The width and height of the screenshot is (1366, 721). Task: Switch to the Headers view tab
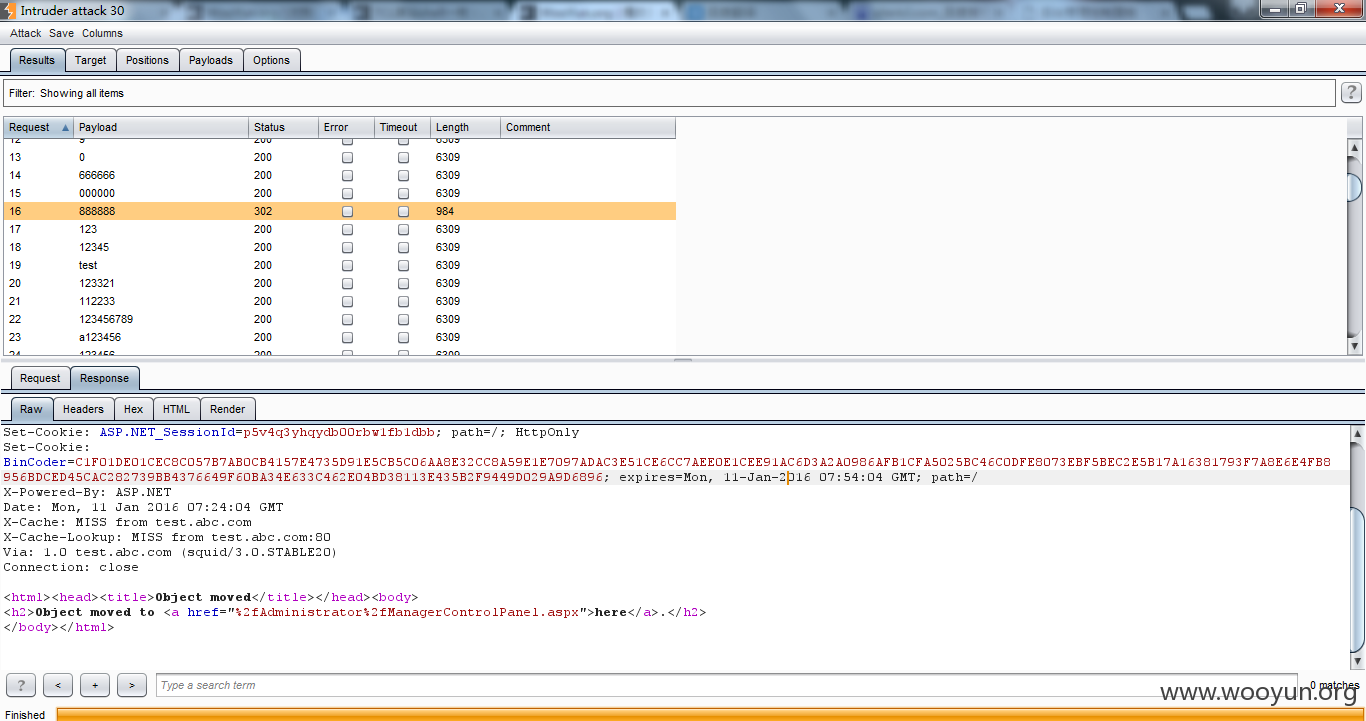pos(83,409)
